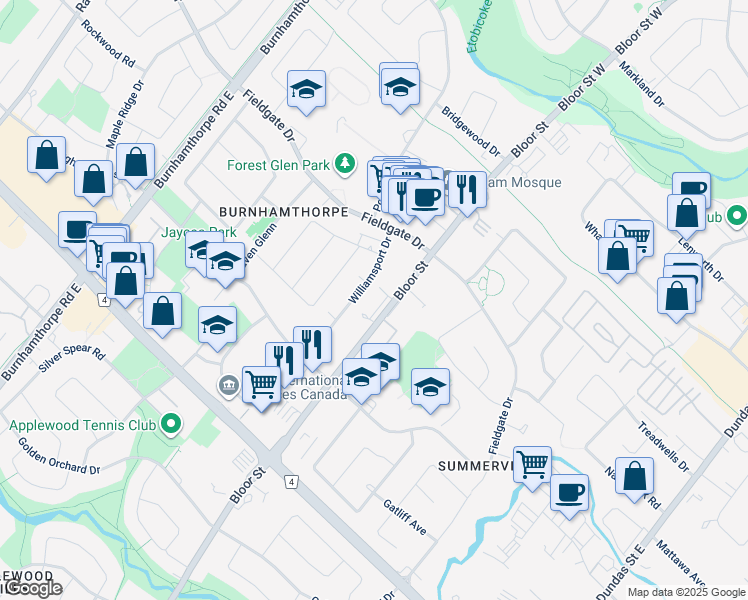Open the shopping cart marker next to the museum icon
This screenshot has height=600, width=748.
pos(261,386)
